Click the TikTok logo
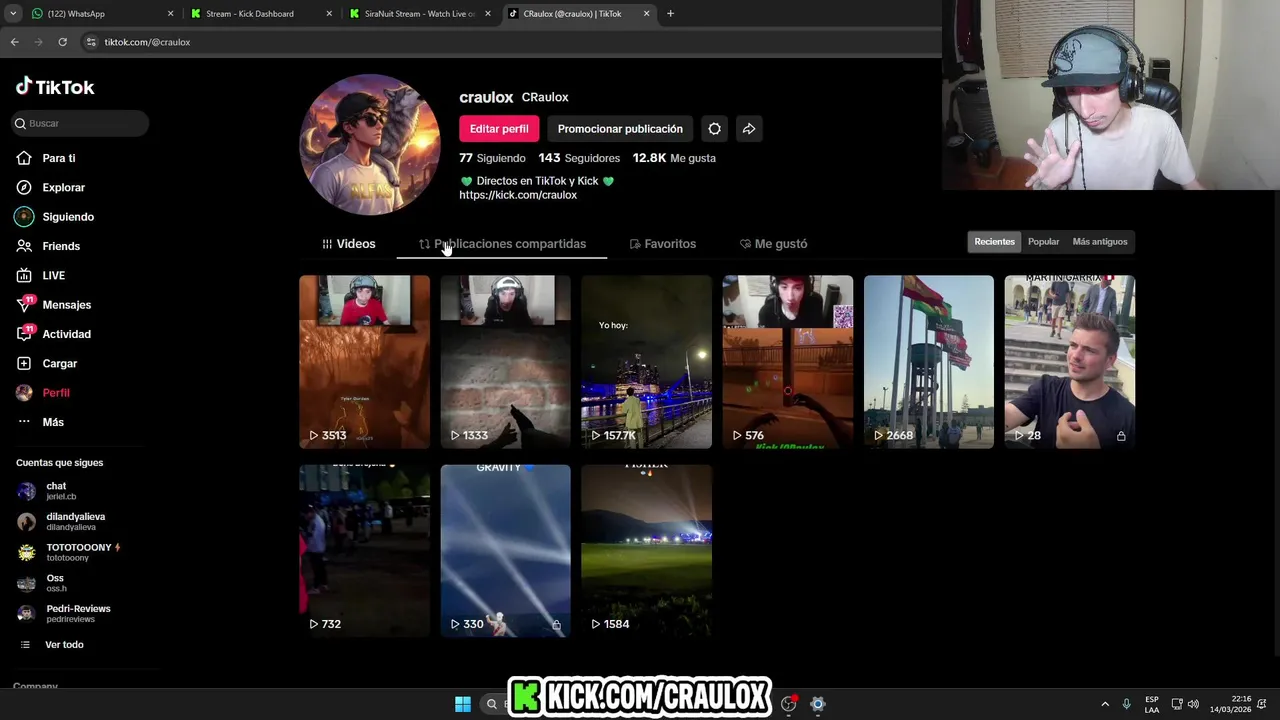 point(55,87)
